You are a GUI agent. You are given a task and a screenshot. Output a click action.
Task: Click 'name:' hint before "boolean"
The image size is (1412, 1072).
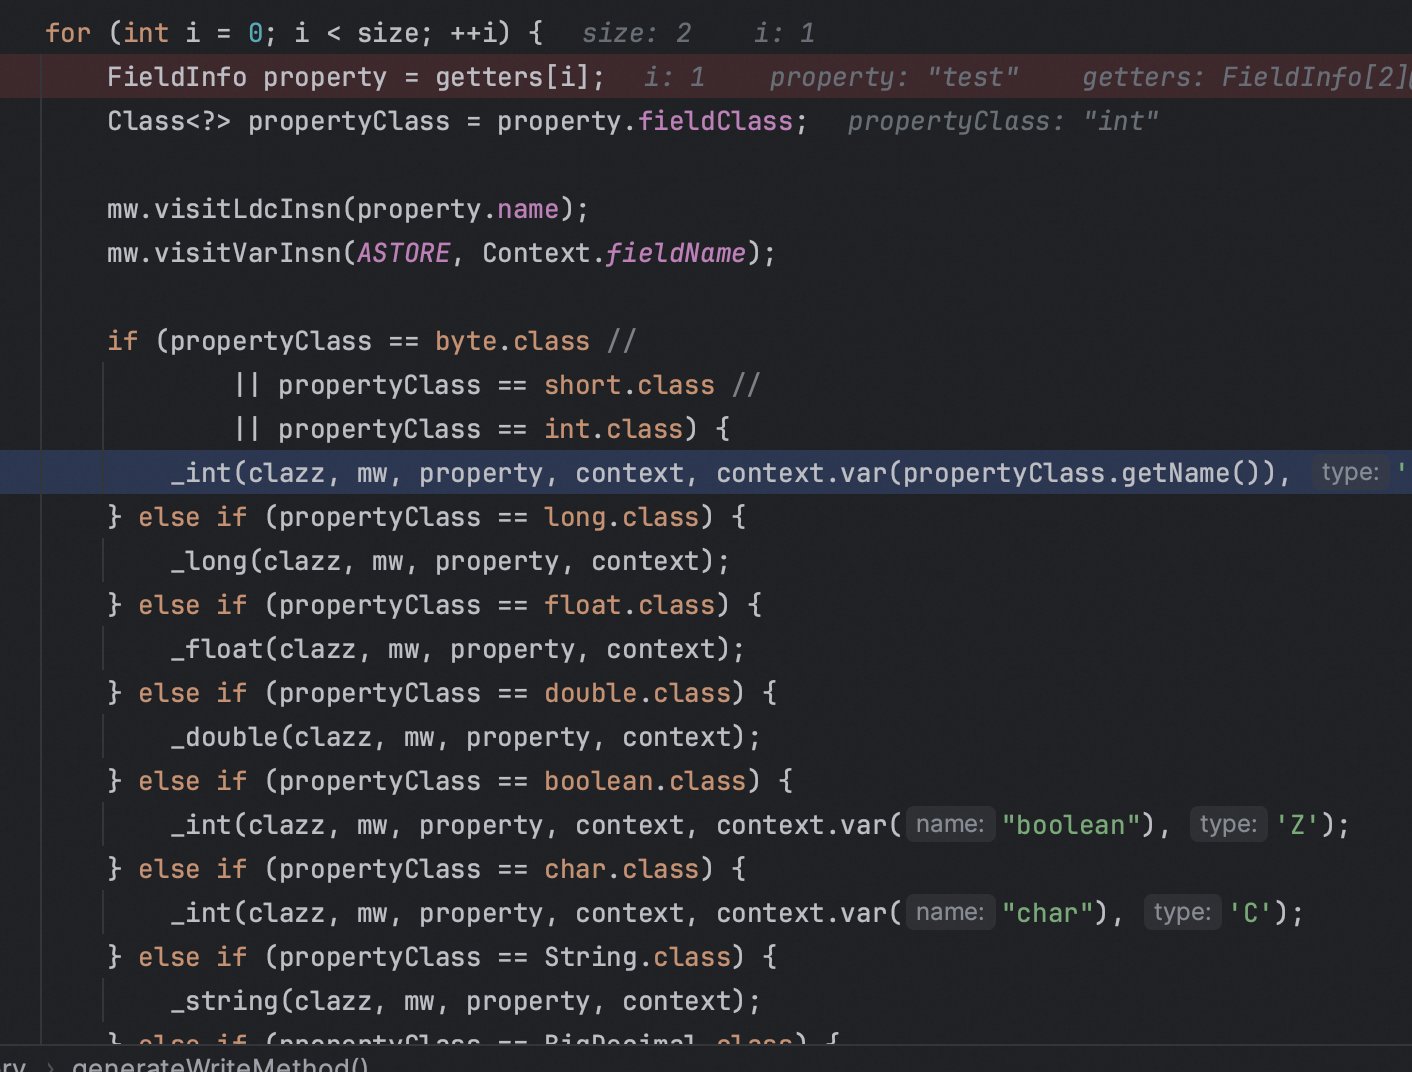pos(950,824)
